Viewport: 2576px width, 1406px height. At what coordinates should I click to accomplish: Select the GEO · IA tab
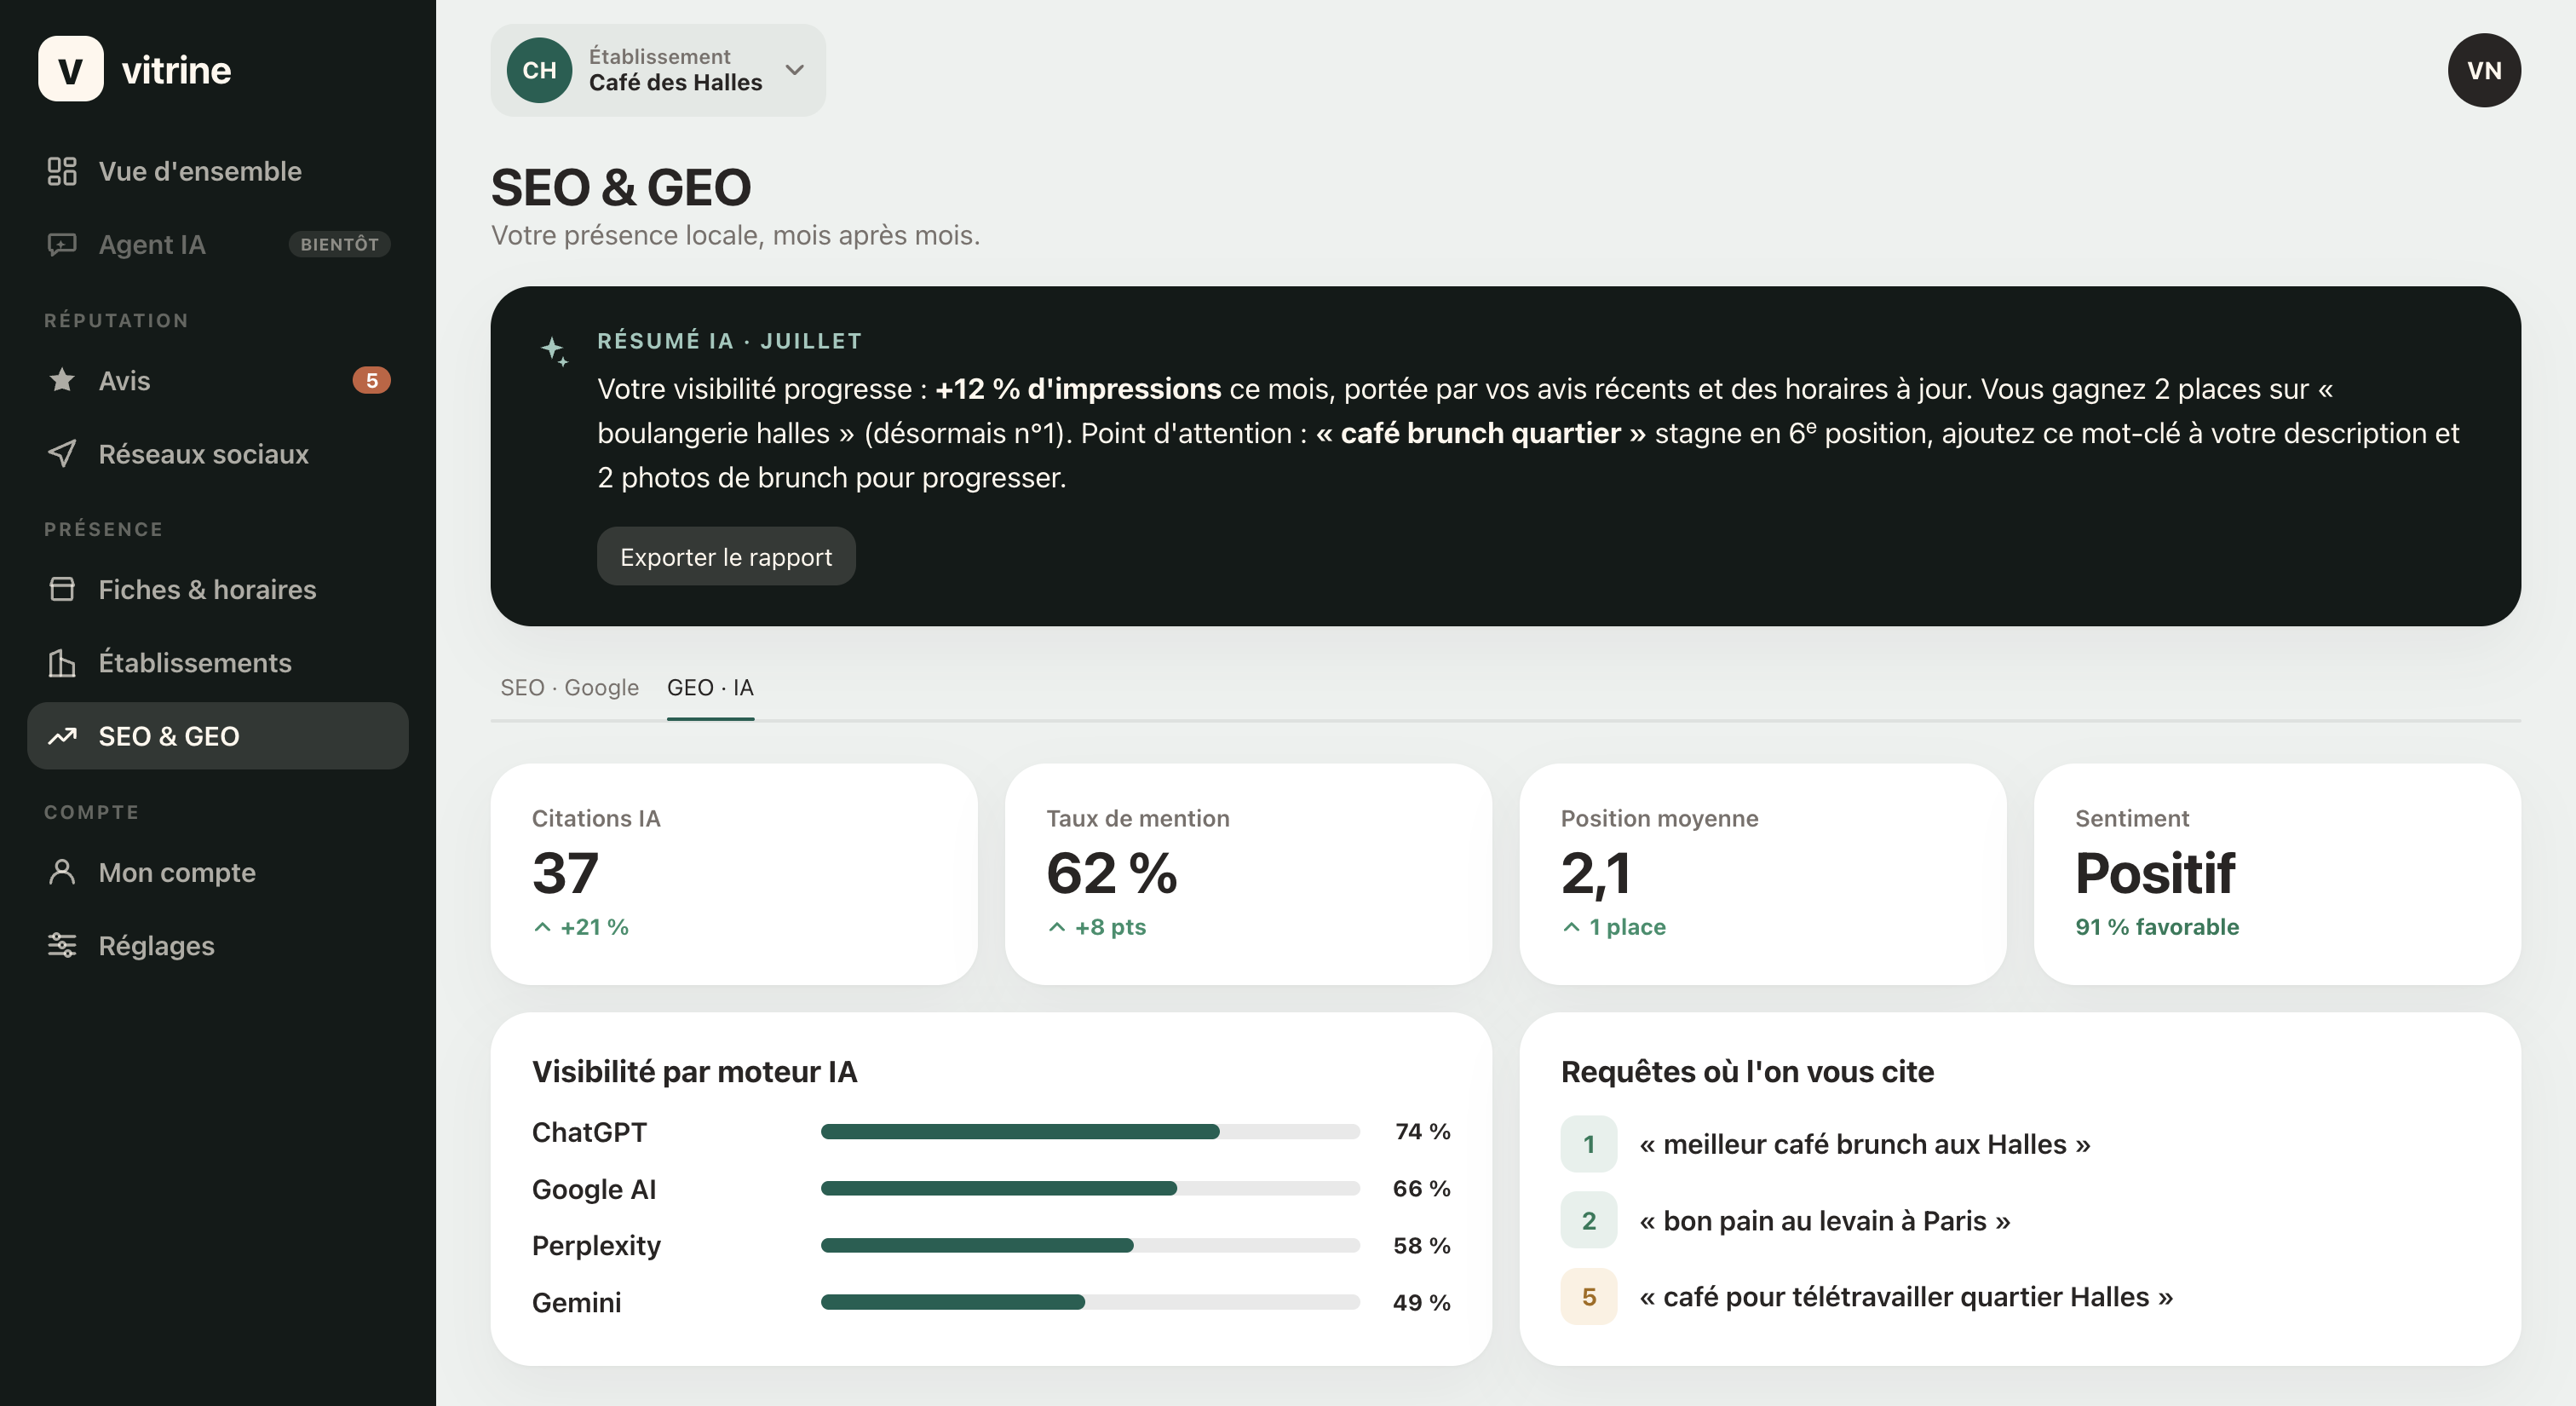(x=710, y=688)
